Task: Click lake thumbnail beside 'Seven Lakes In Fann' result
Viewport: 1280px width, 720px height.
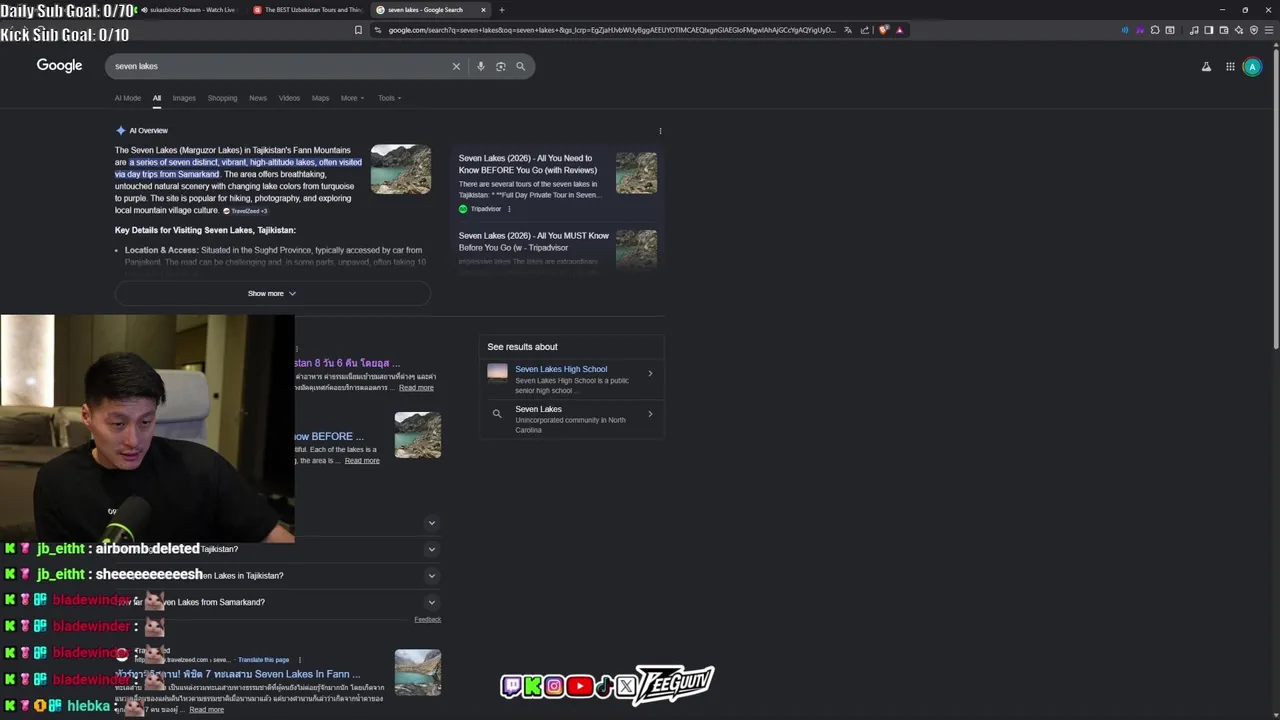Action: tap(417, 672)
